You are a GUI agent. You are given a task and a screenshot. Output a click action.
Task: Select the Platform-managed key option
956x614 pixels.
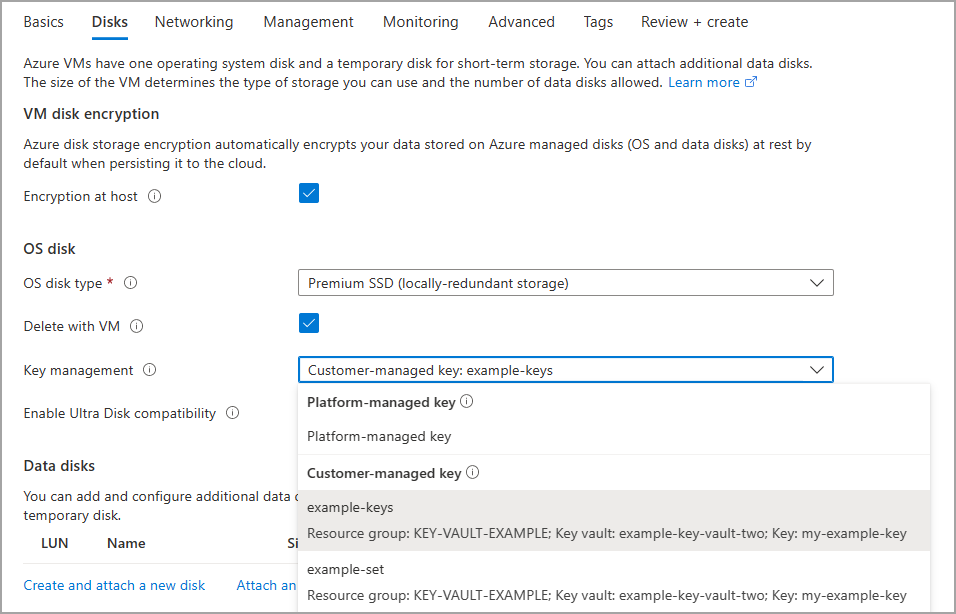pos(379,436)
